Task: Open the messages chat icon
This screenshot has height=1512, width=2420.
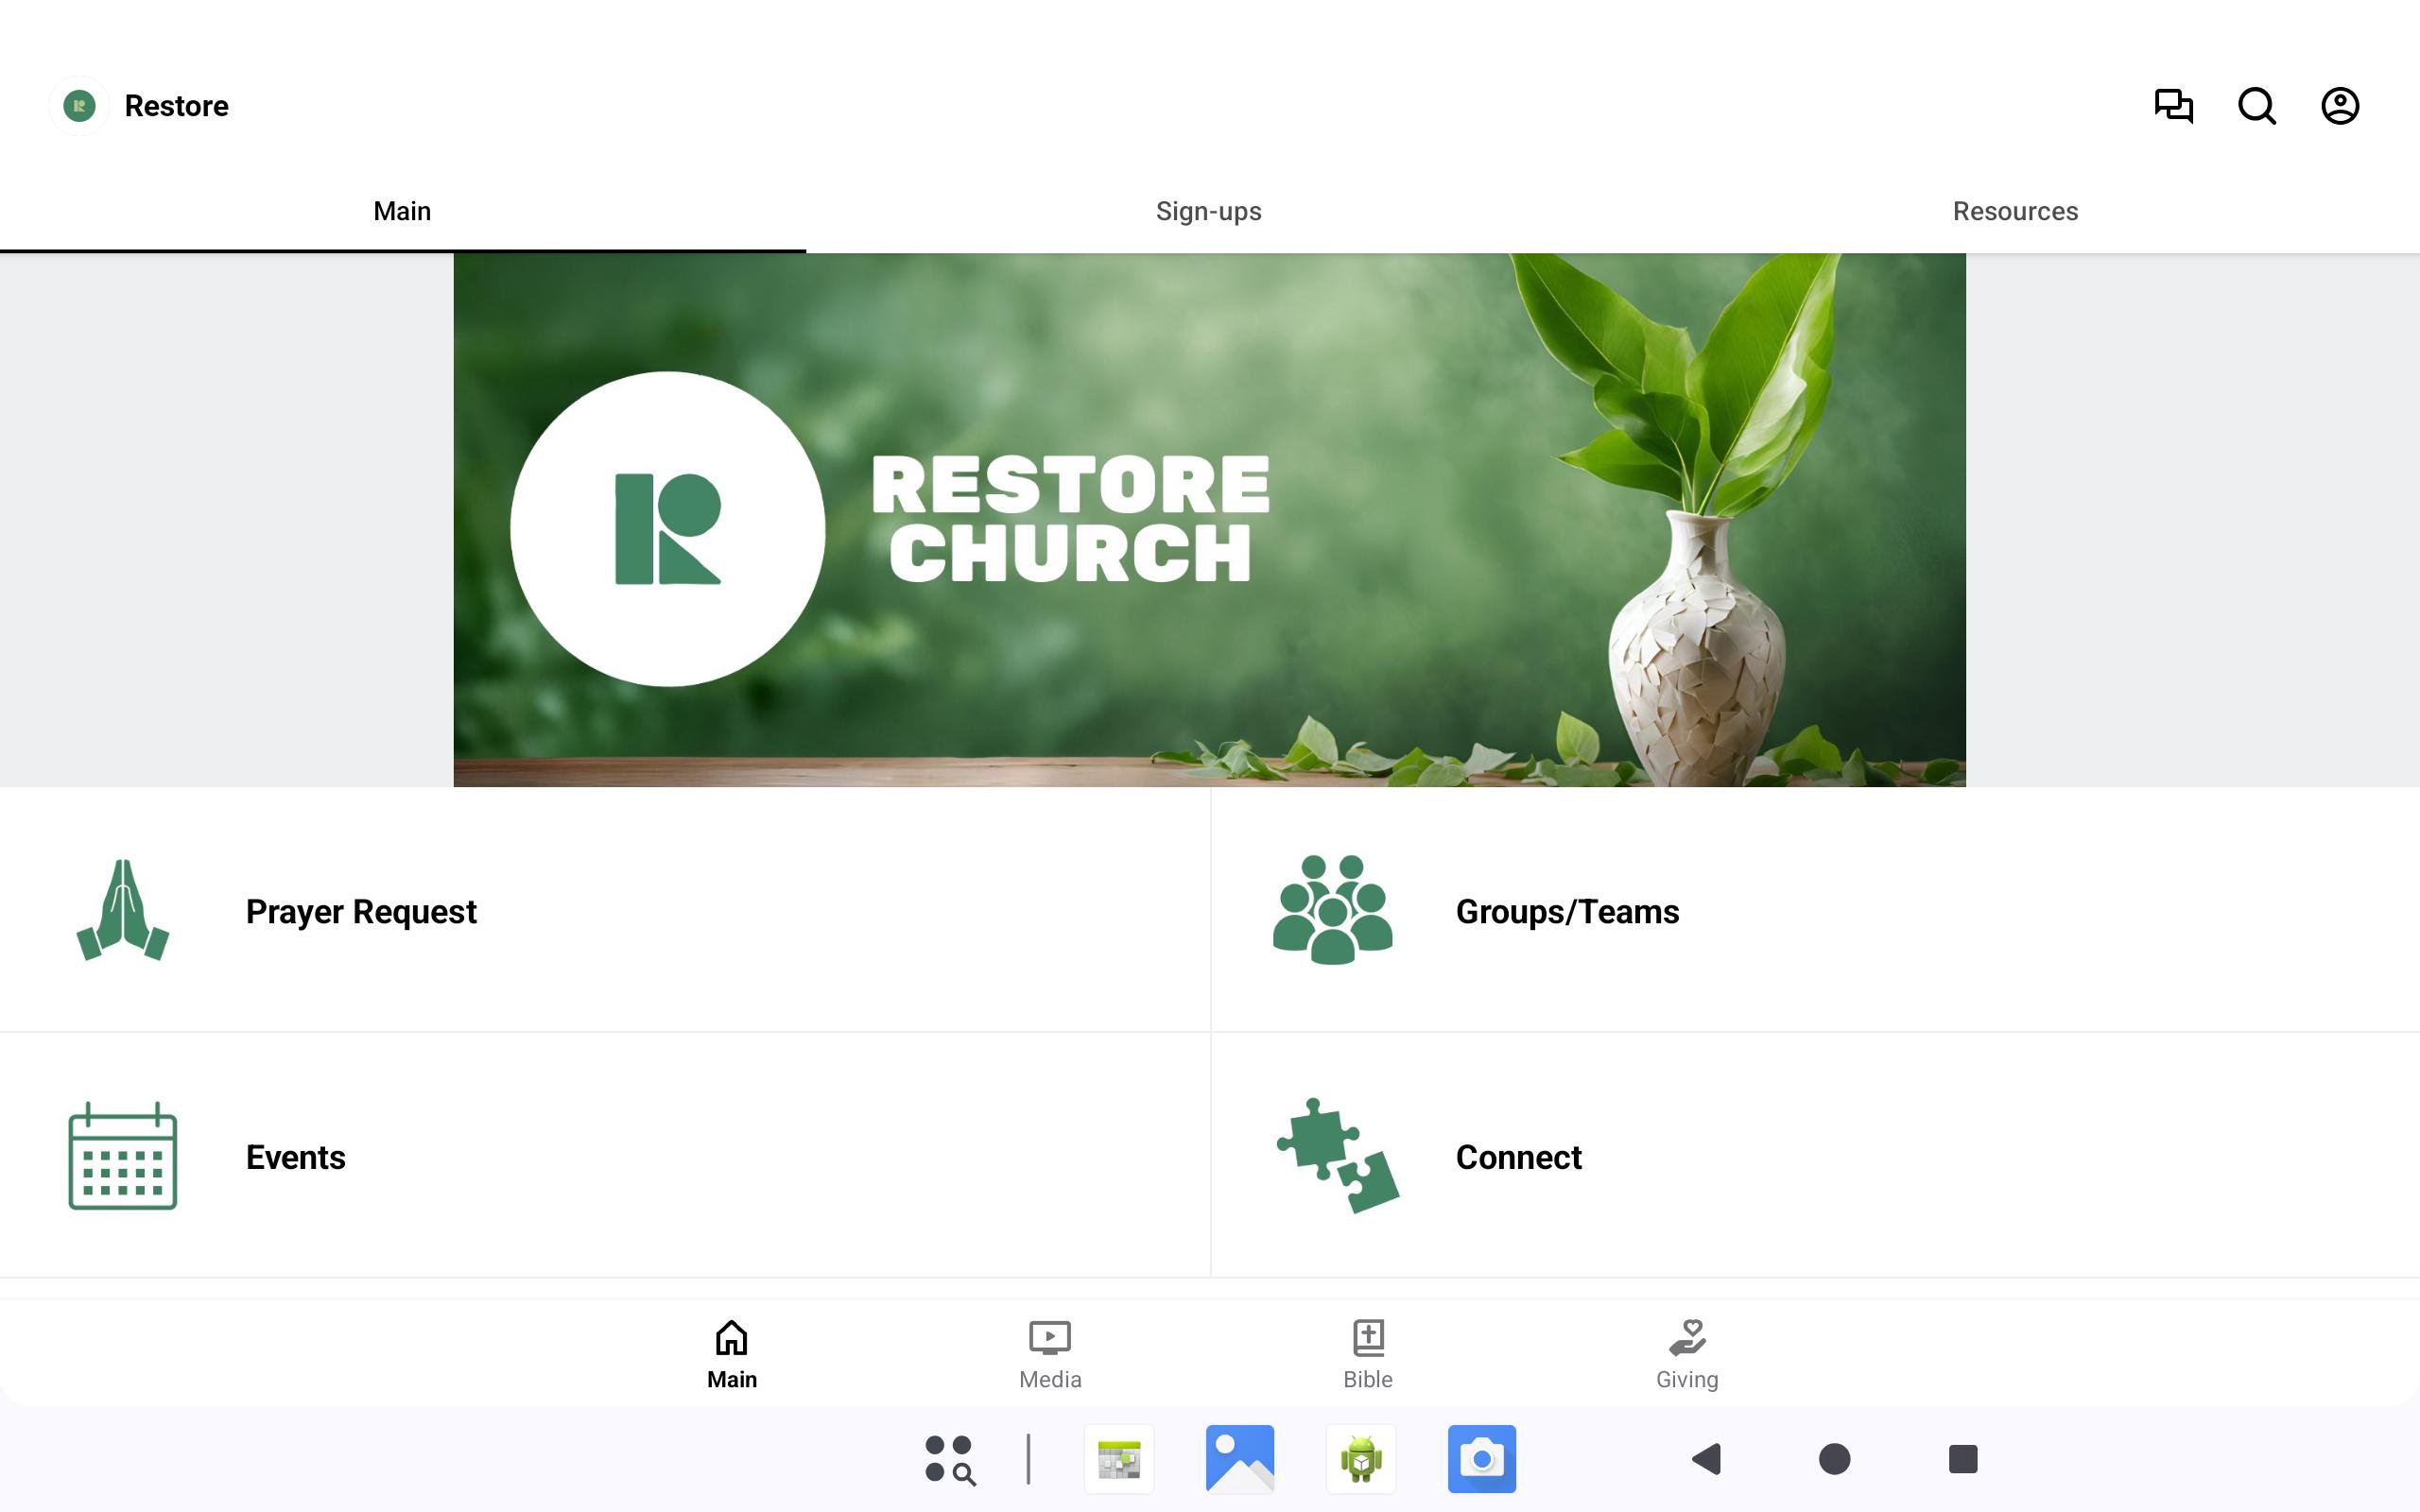Action: 2173,106
